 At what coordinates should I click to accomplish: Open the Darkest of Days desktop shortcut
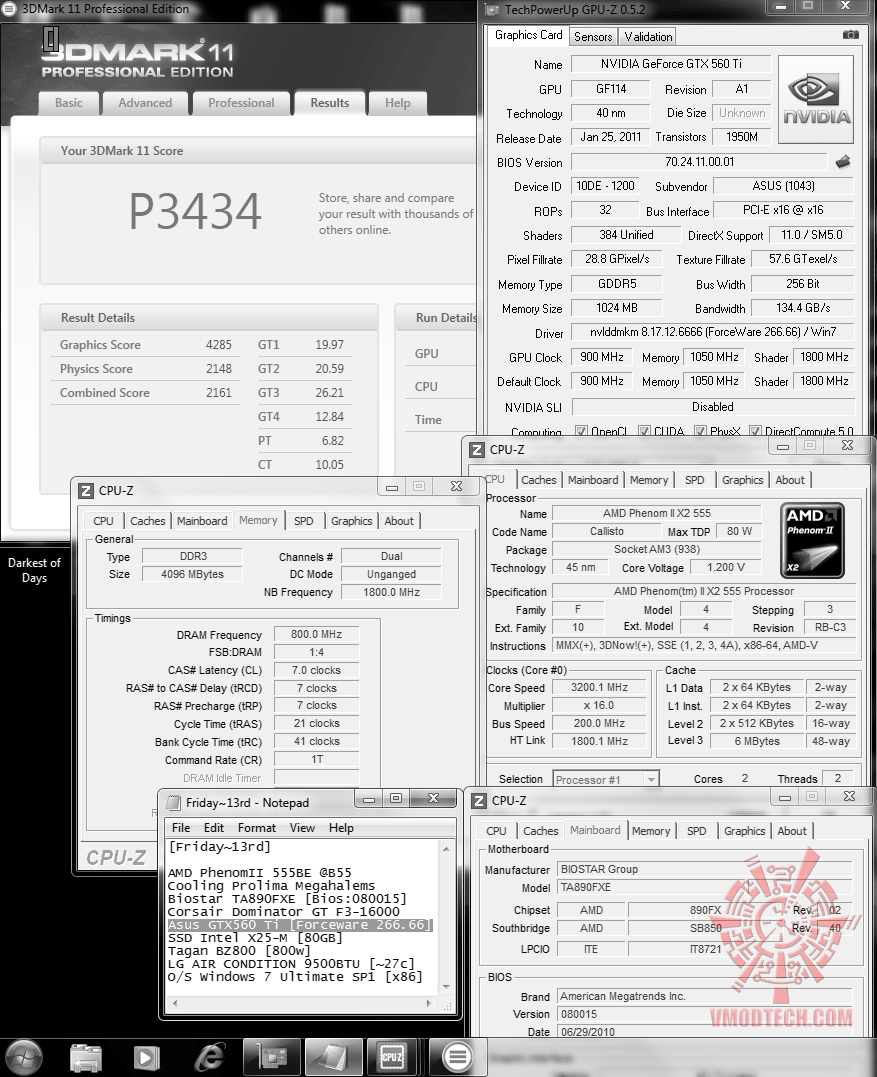(34, 570)
